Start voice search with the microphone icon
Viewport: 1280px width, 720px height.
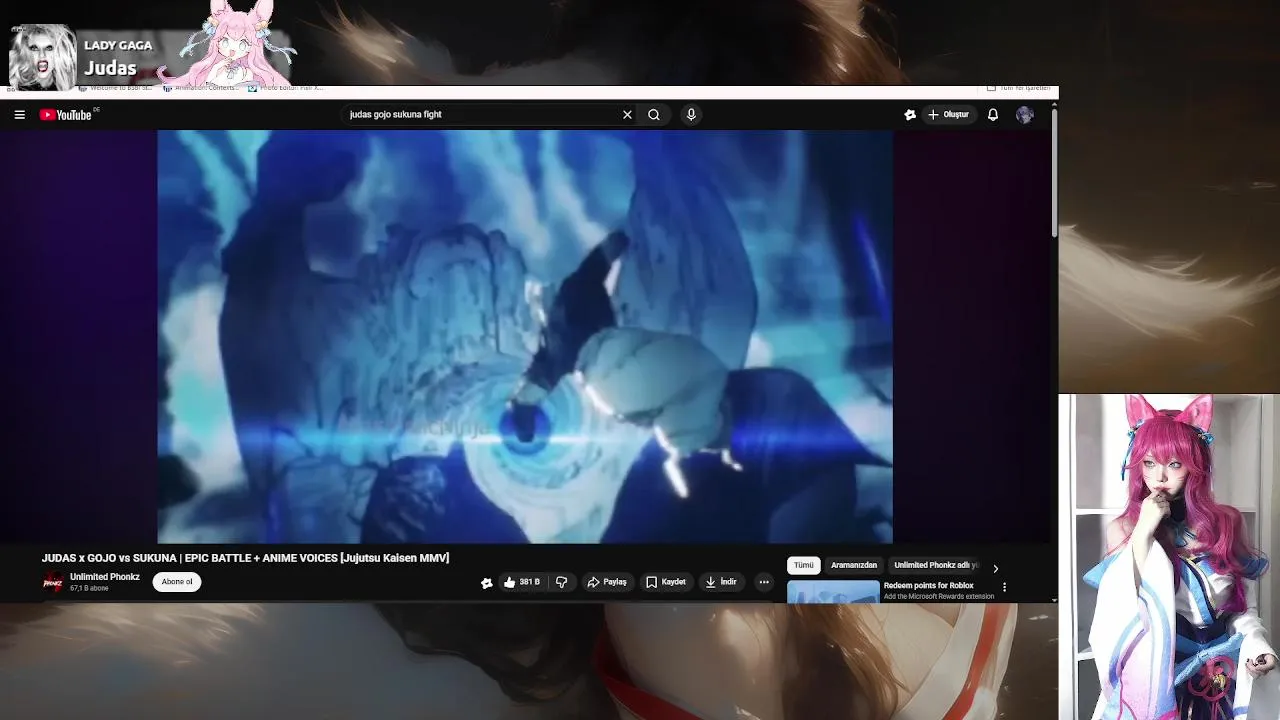point(691,115)
